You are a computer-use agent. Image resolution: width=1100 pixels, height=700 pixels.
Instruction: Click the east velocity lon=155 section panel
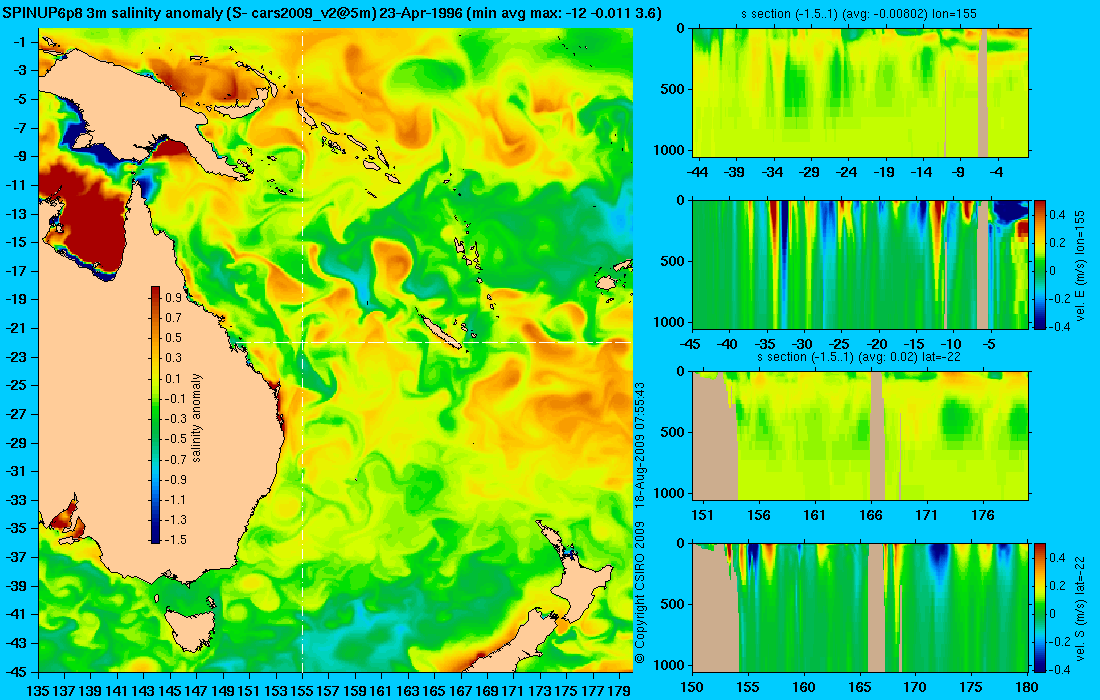(860, 264)
